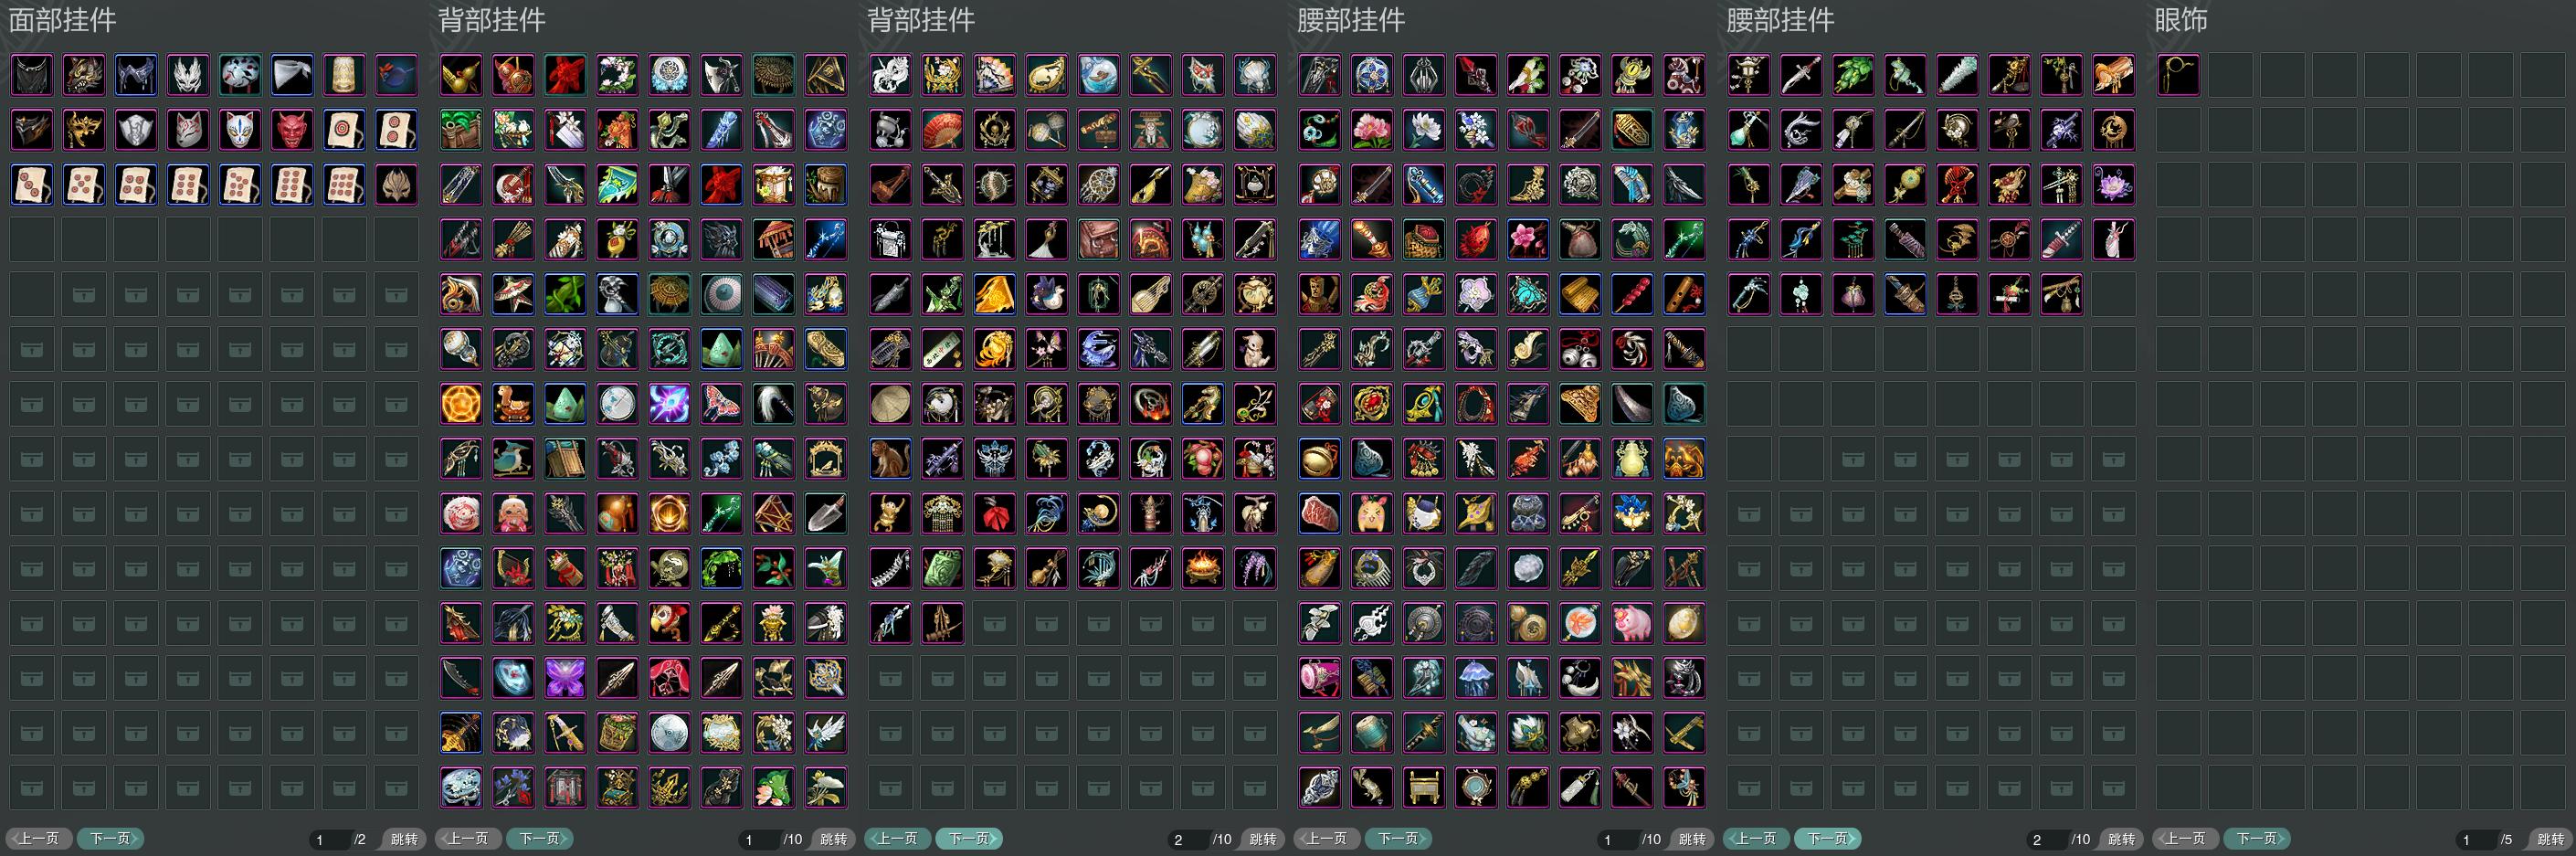
Task: Choose the golden butterfly masquerade mask
Action: click(x=83, y=130)
